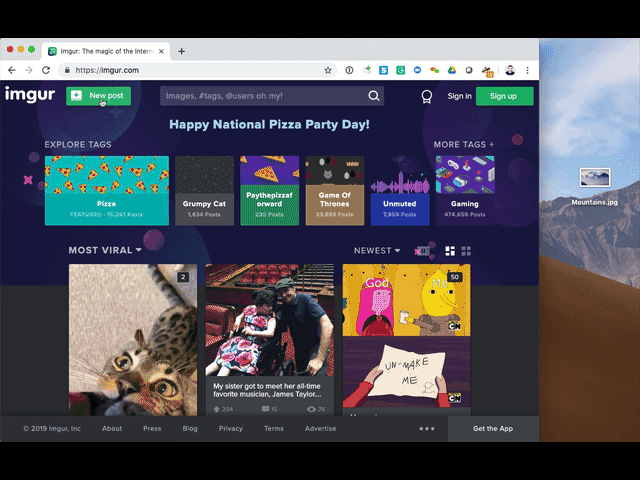Expand the MOST VIRAL dropdown
Screen dimensions: 640x480
(x=105, y=250)
